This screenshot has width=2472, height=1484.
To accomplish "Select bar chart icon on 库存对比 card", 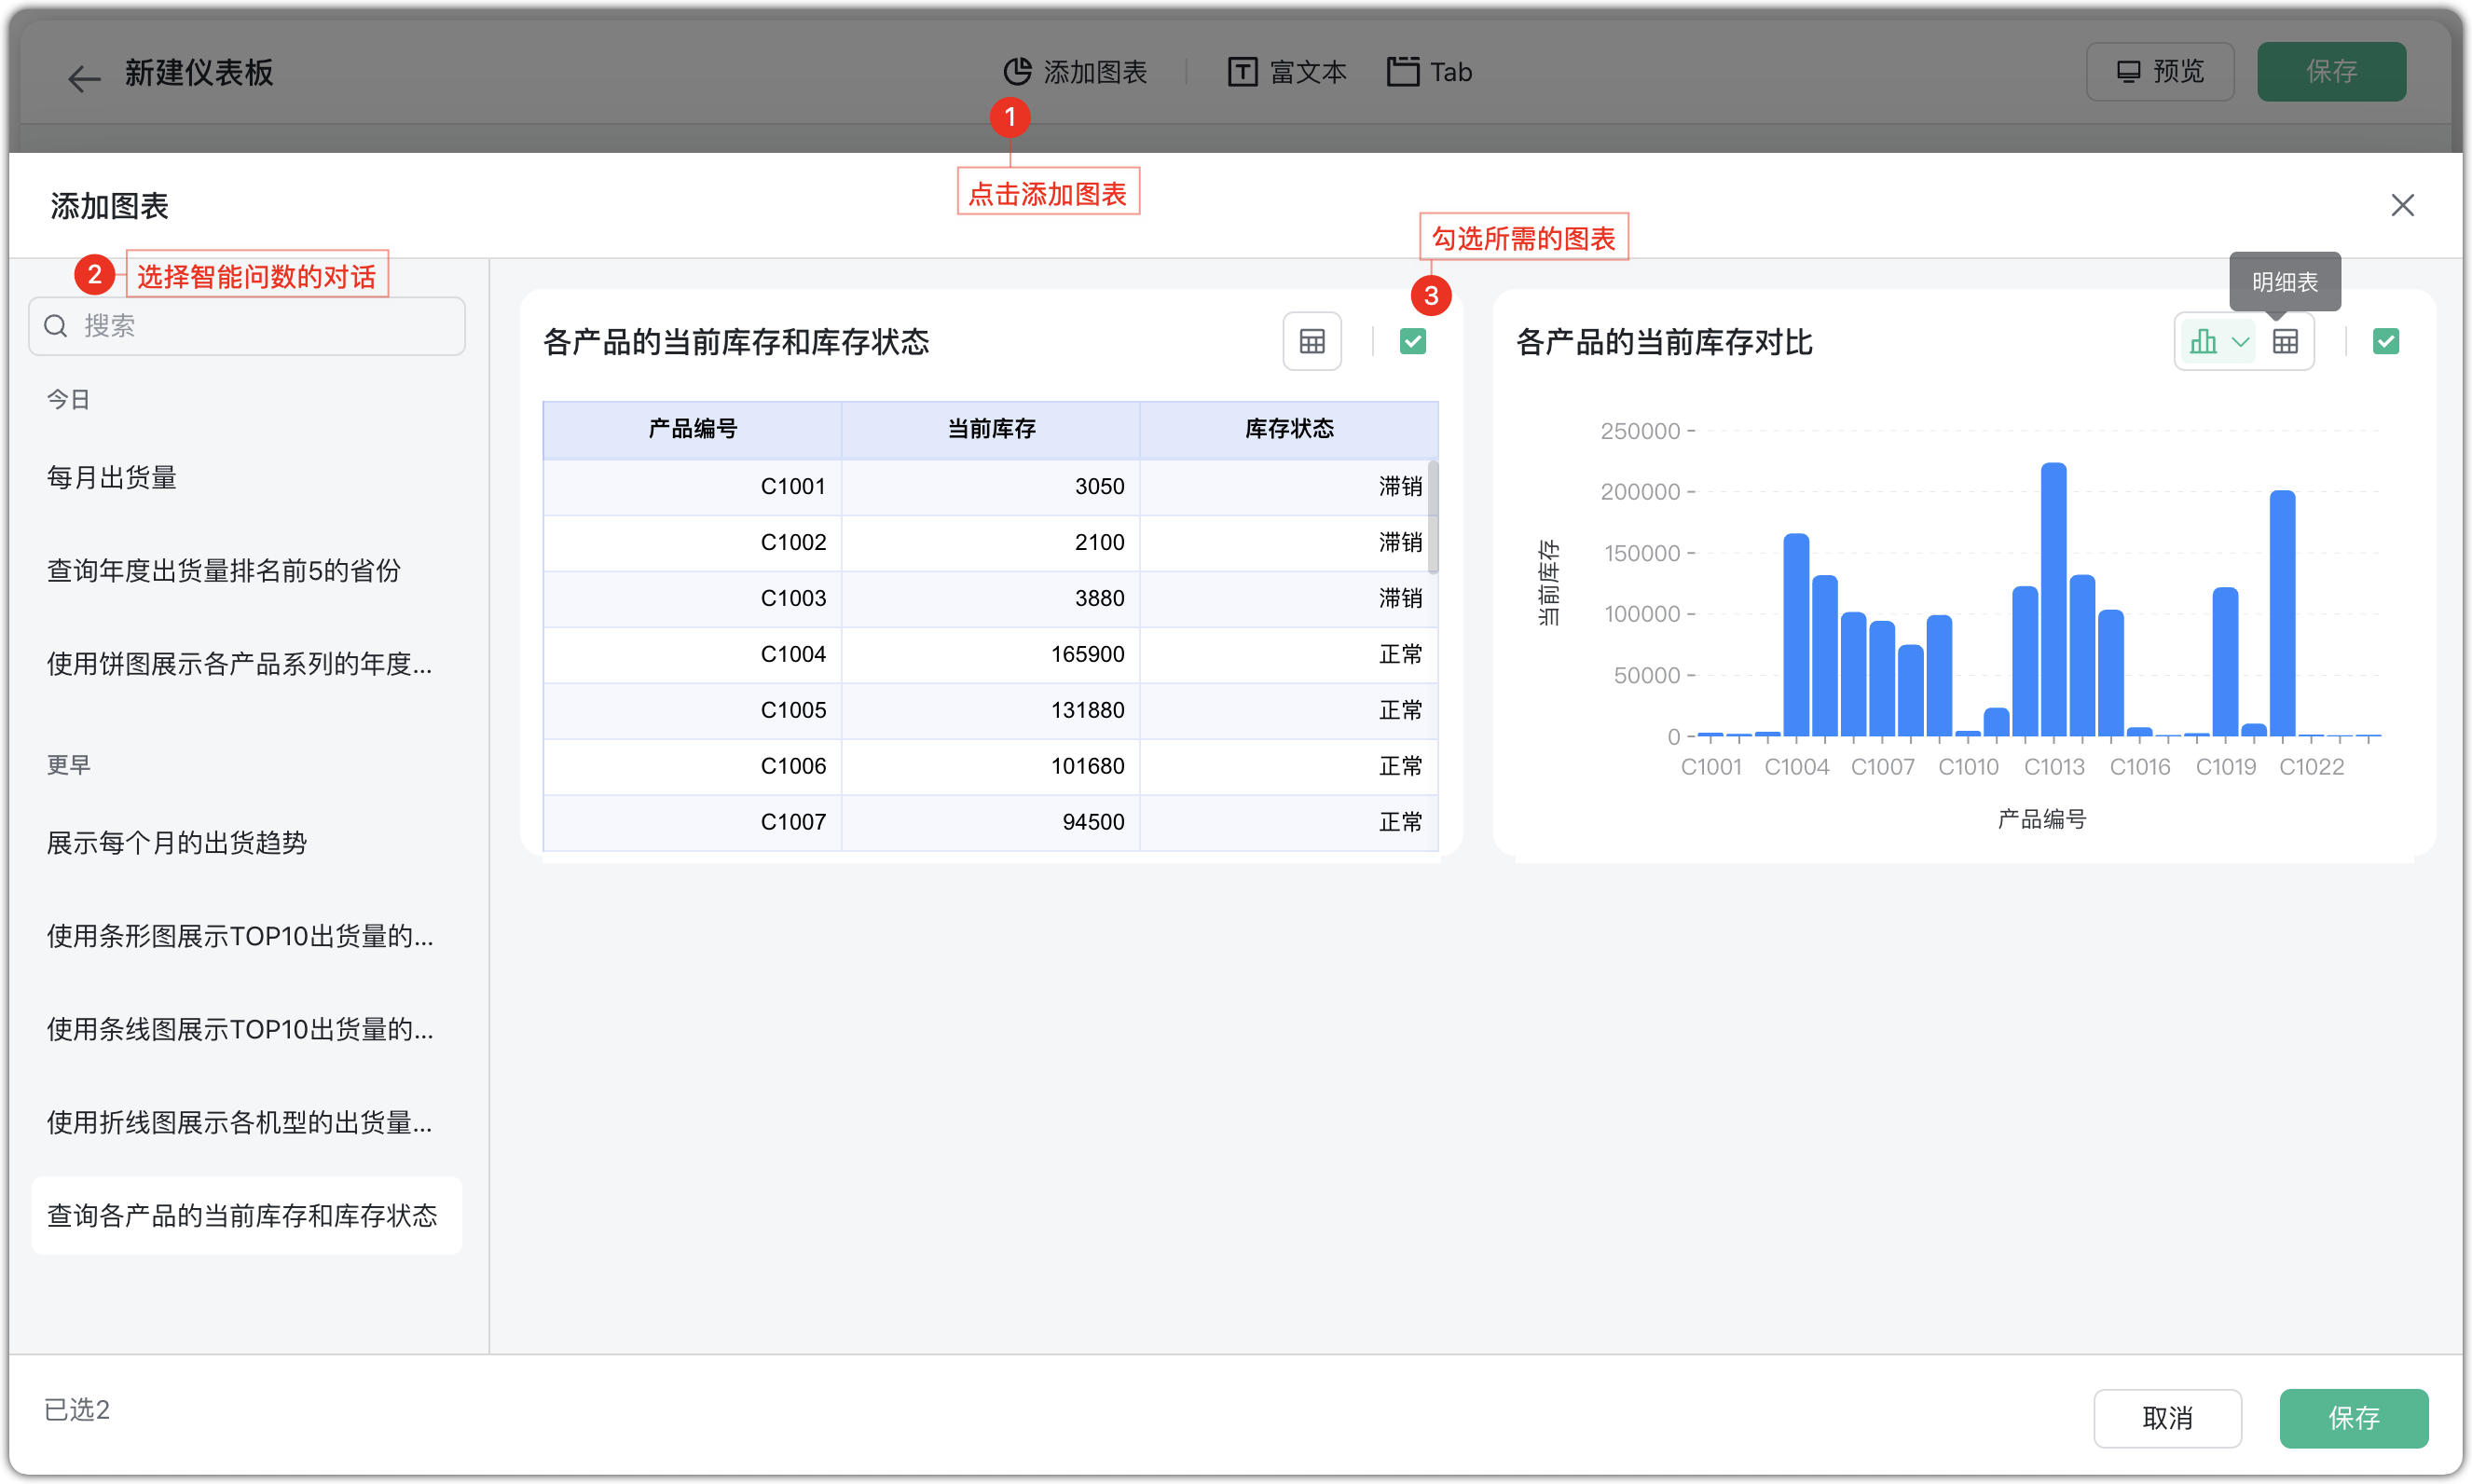I will [2203, 342].
